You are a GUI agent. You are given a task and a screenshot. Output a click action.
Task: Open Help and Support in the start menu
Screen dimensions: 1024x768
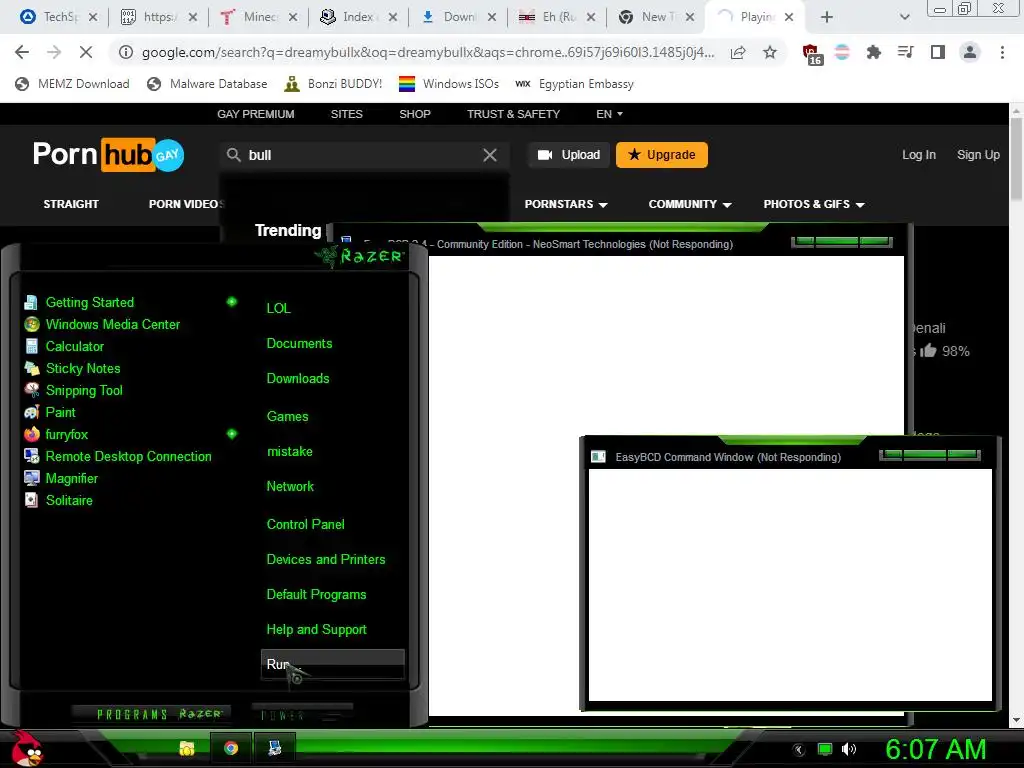coord(316,630)
